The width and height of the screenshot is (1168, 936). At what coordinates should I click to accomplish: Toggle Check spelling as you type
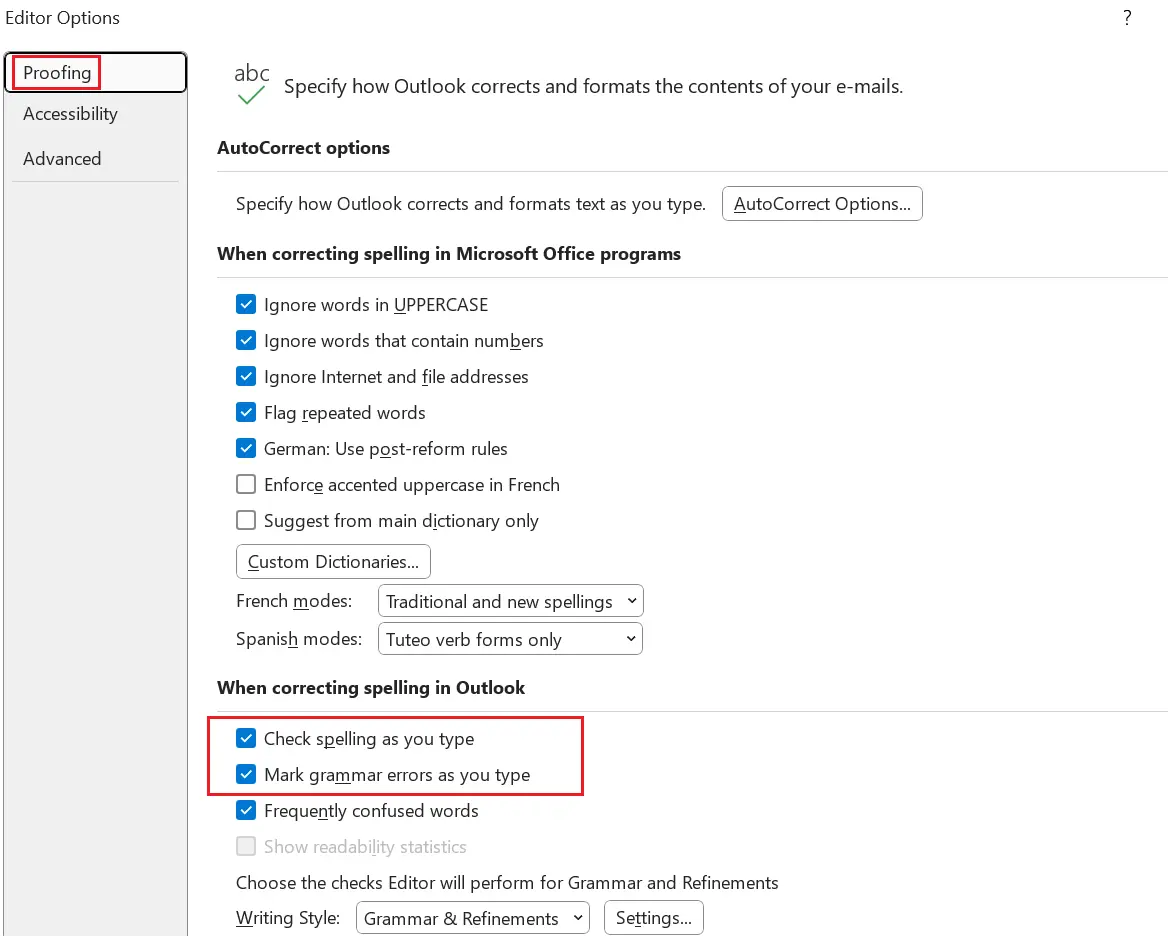click(246, 738)
